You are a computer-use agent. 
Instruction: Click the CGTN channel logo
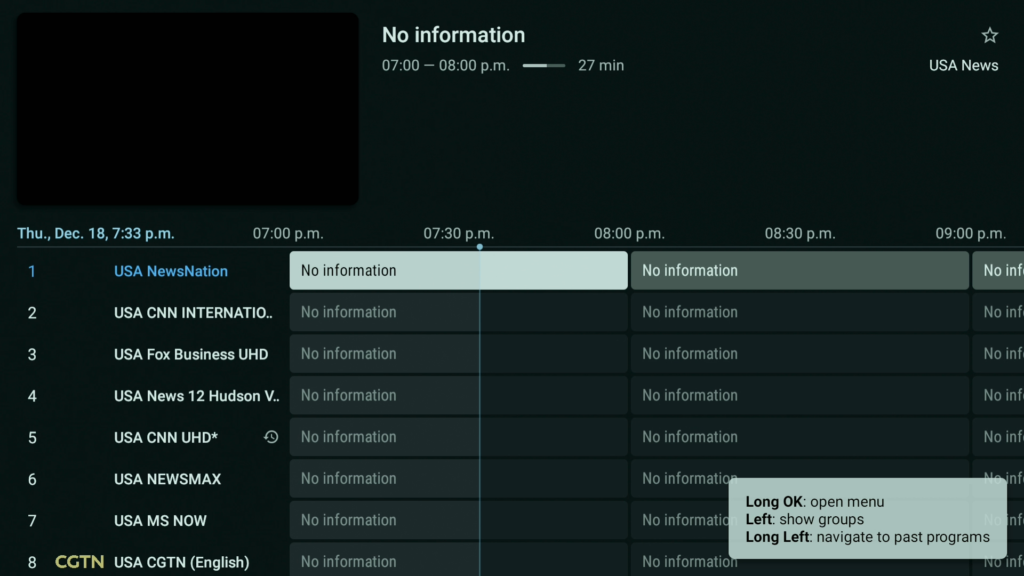coord(80,562)
